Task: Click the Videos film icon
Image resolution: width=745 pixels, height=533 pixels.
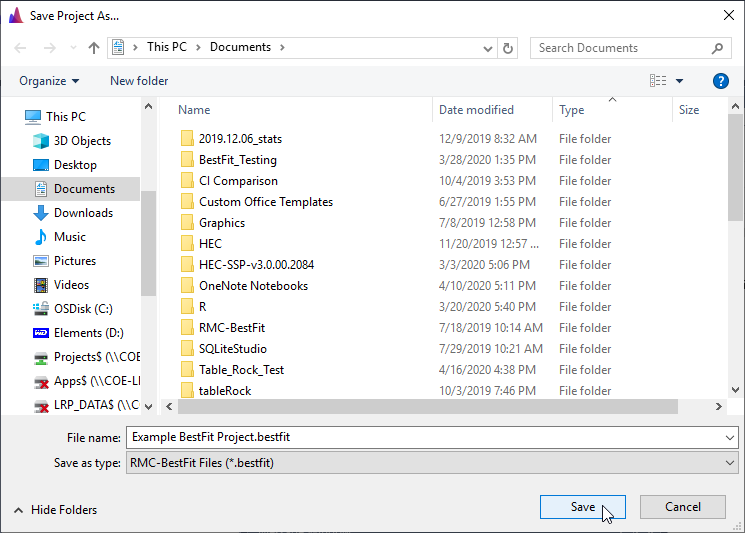Action: [41, 285]
